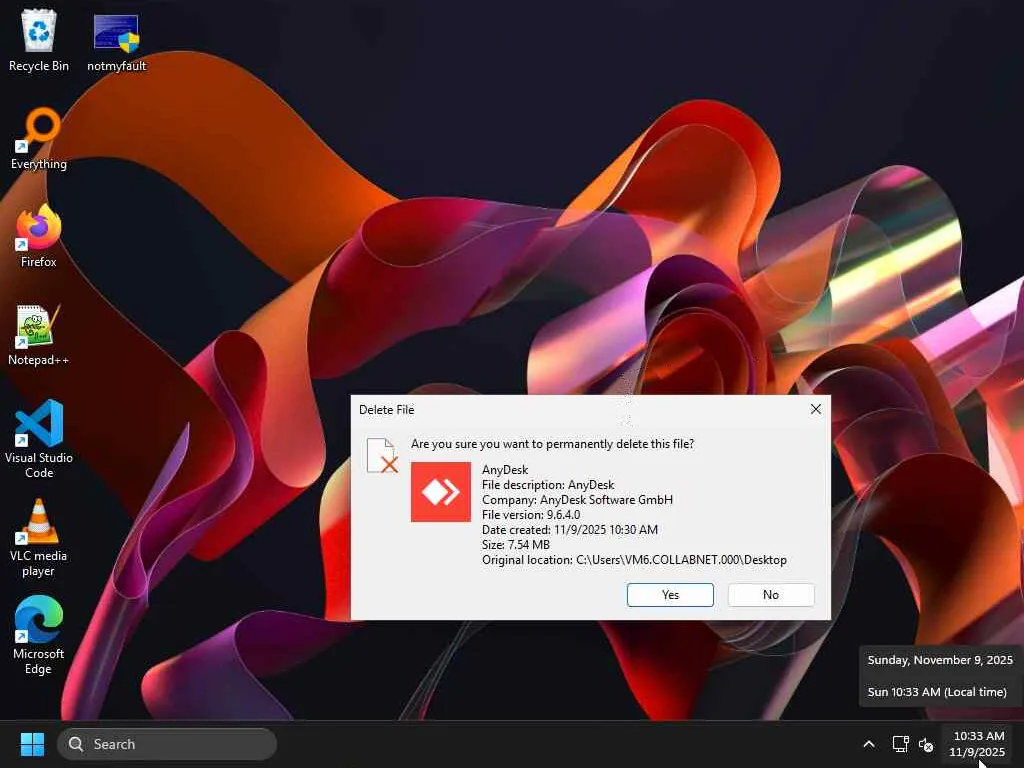Click the Delete File dialog title

(x=387, y=409)
